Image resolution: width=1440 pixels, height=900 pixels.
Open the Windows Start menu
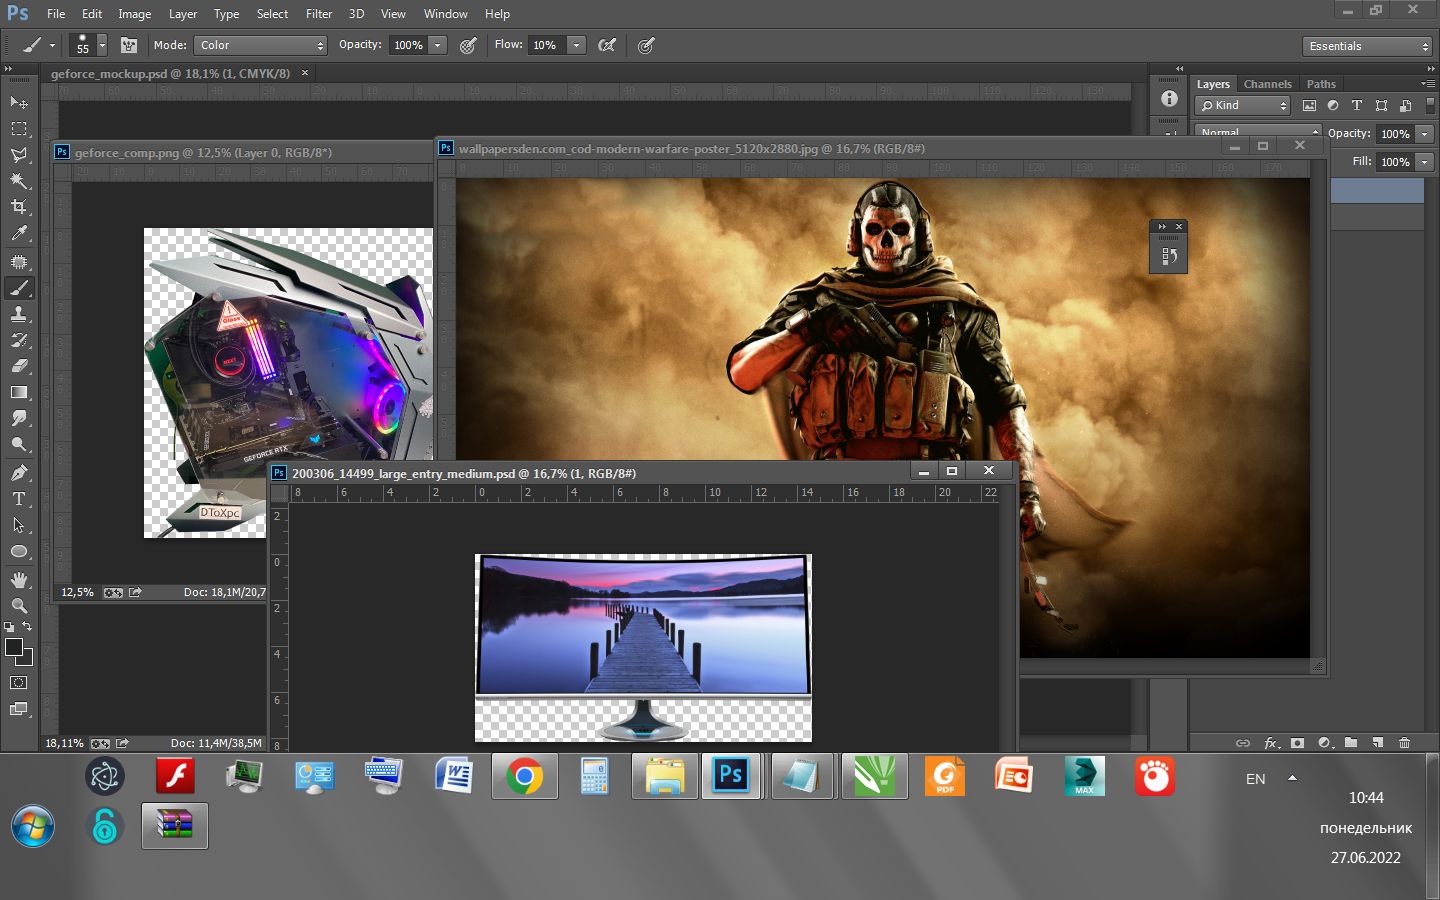(33, 826)
